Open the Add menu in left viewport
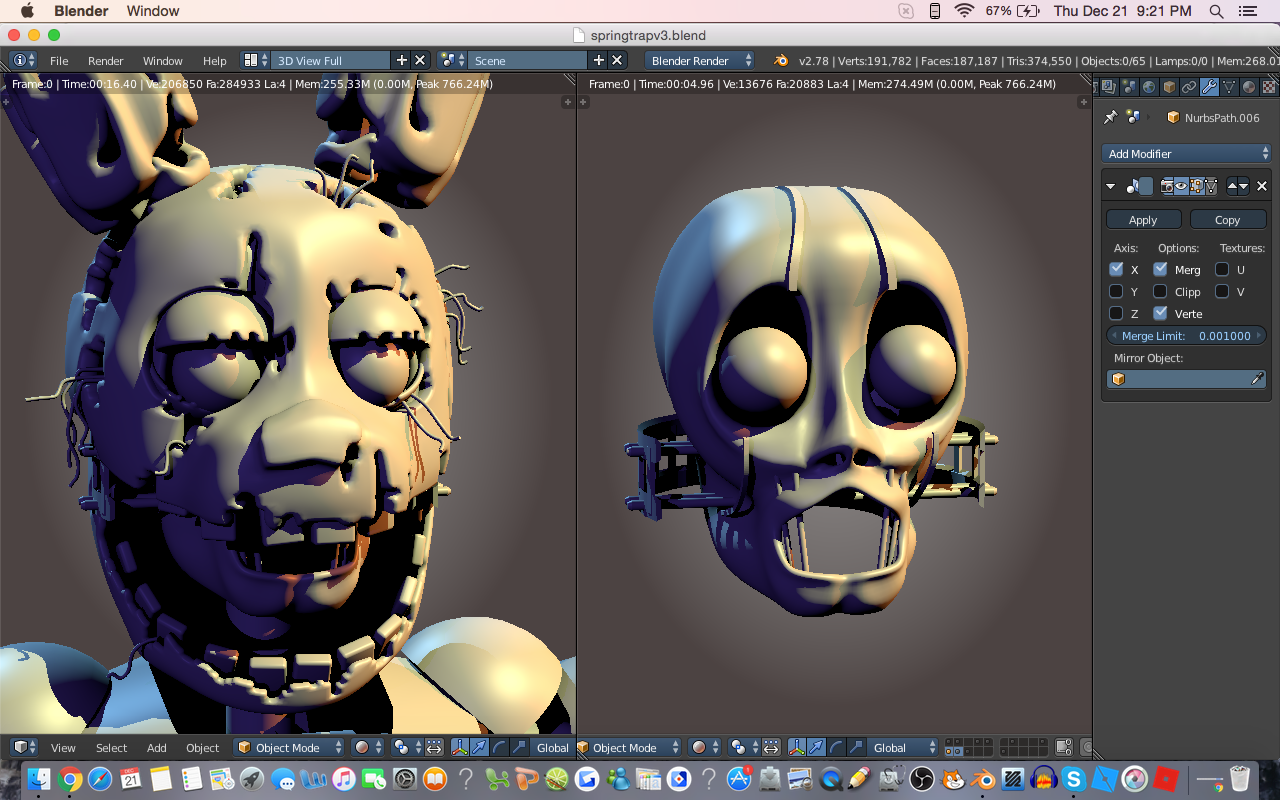Screen dimensions: 1280x800 coord(157,747)
